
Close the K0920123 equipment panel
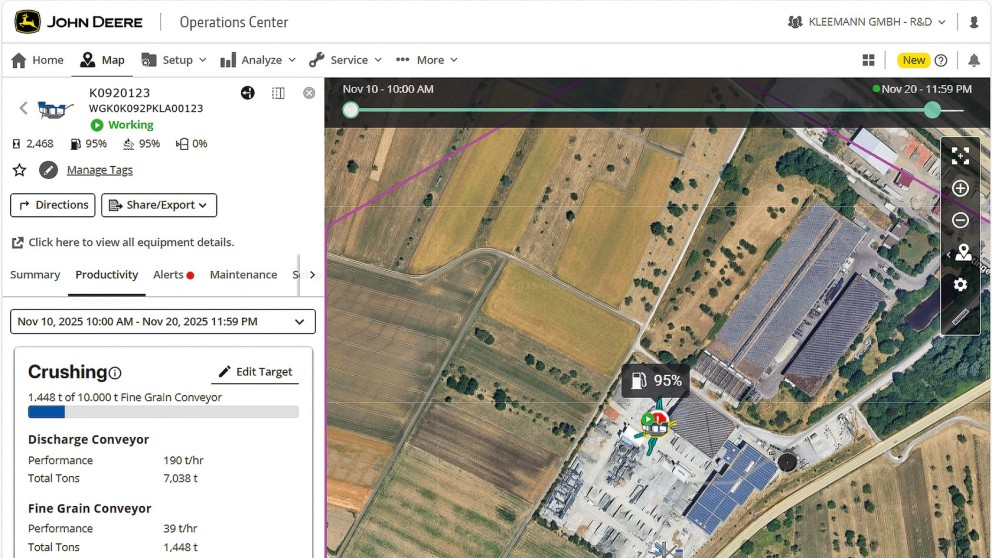[309, 93]
